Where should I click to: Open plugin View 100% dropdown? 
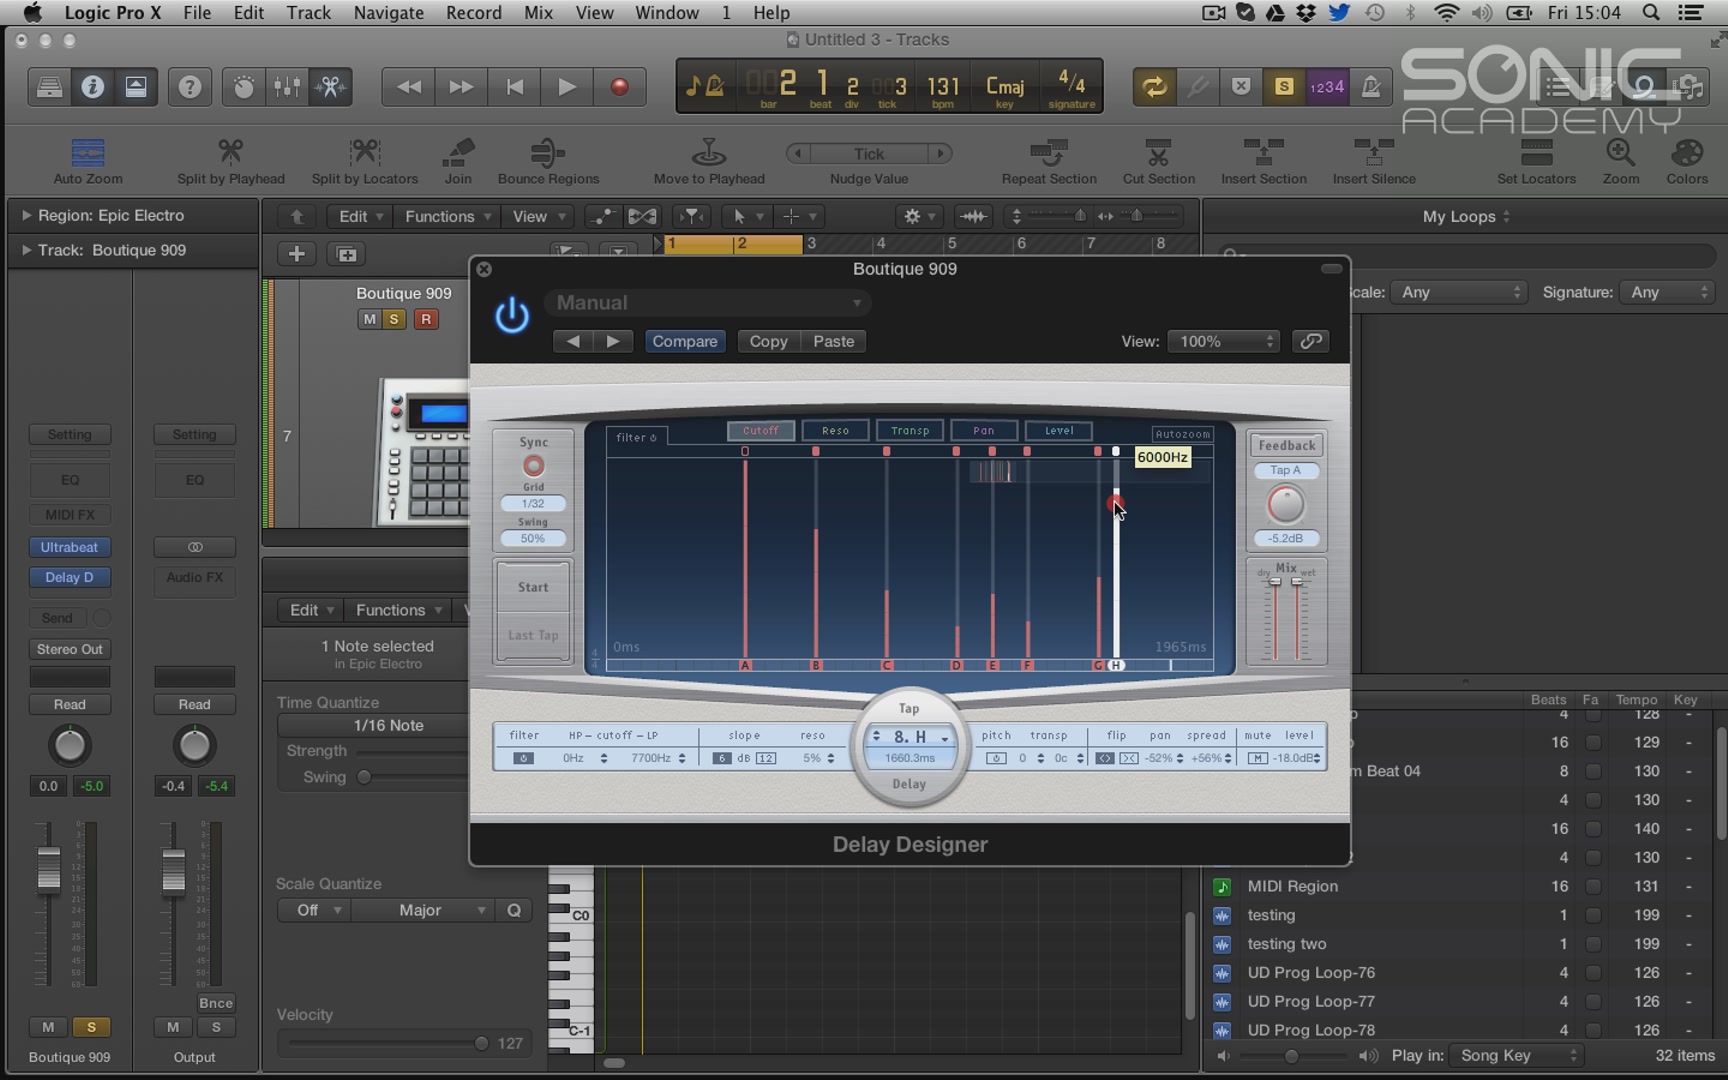[x=1224, y=341]
